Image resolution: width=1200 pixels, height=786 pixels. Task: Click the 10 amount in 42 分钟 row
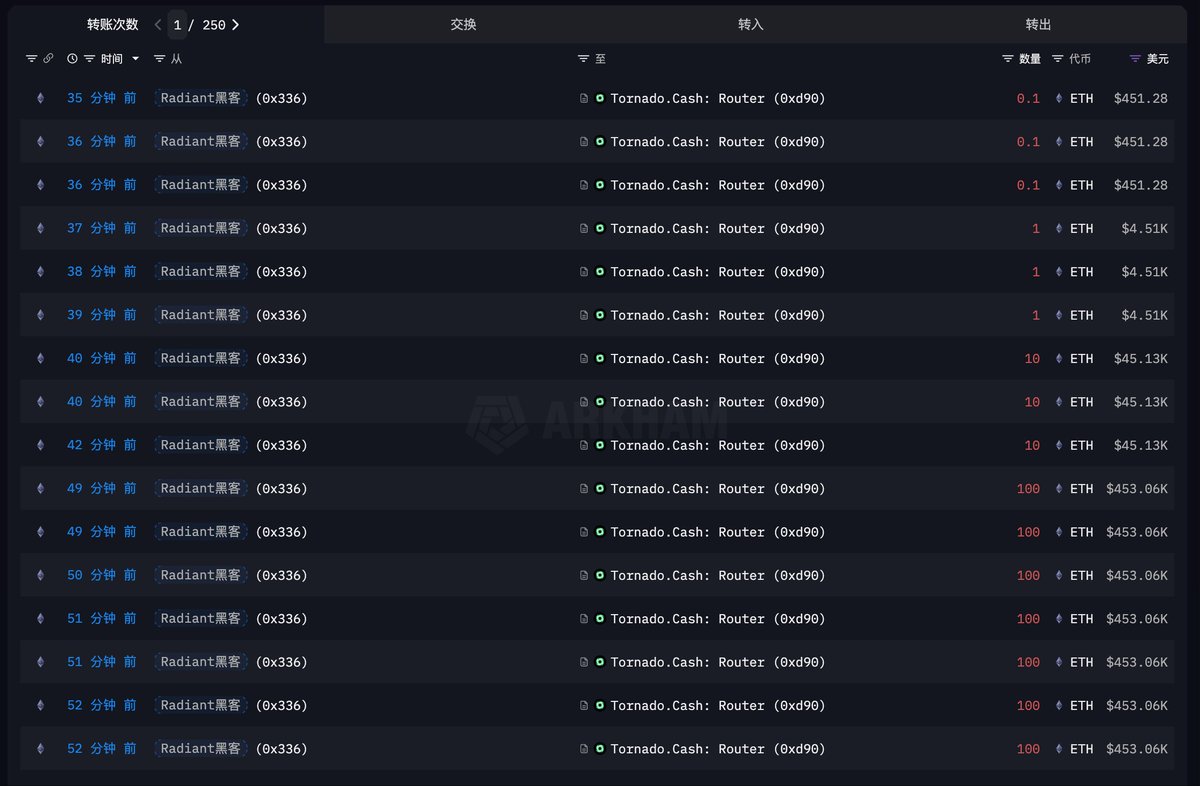(1032, 445)
